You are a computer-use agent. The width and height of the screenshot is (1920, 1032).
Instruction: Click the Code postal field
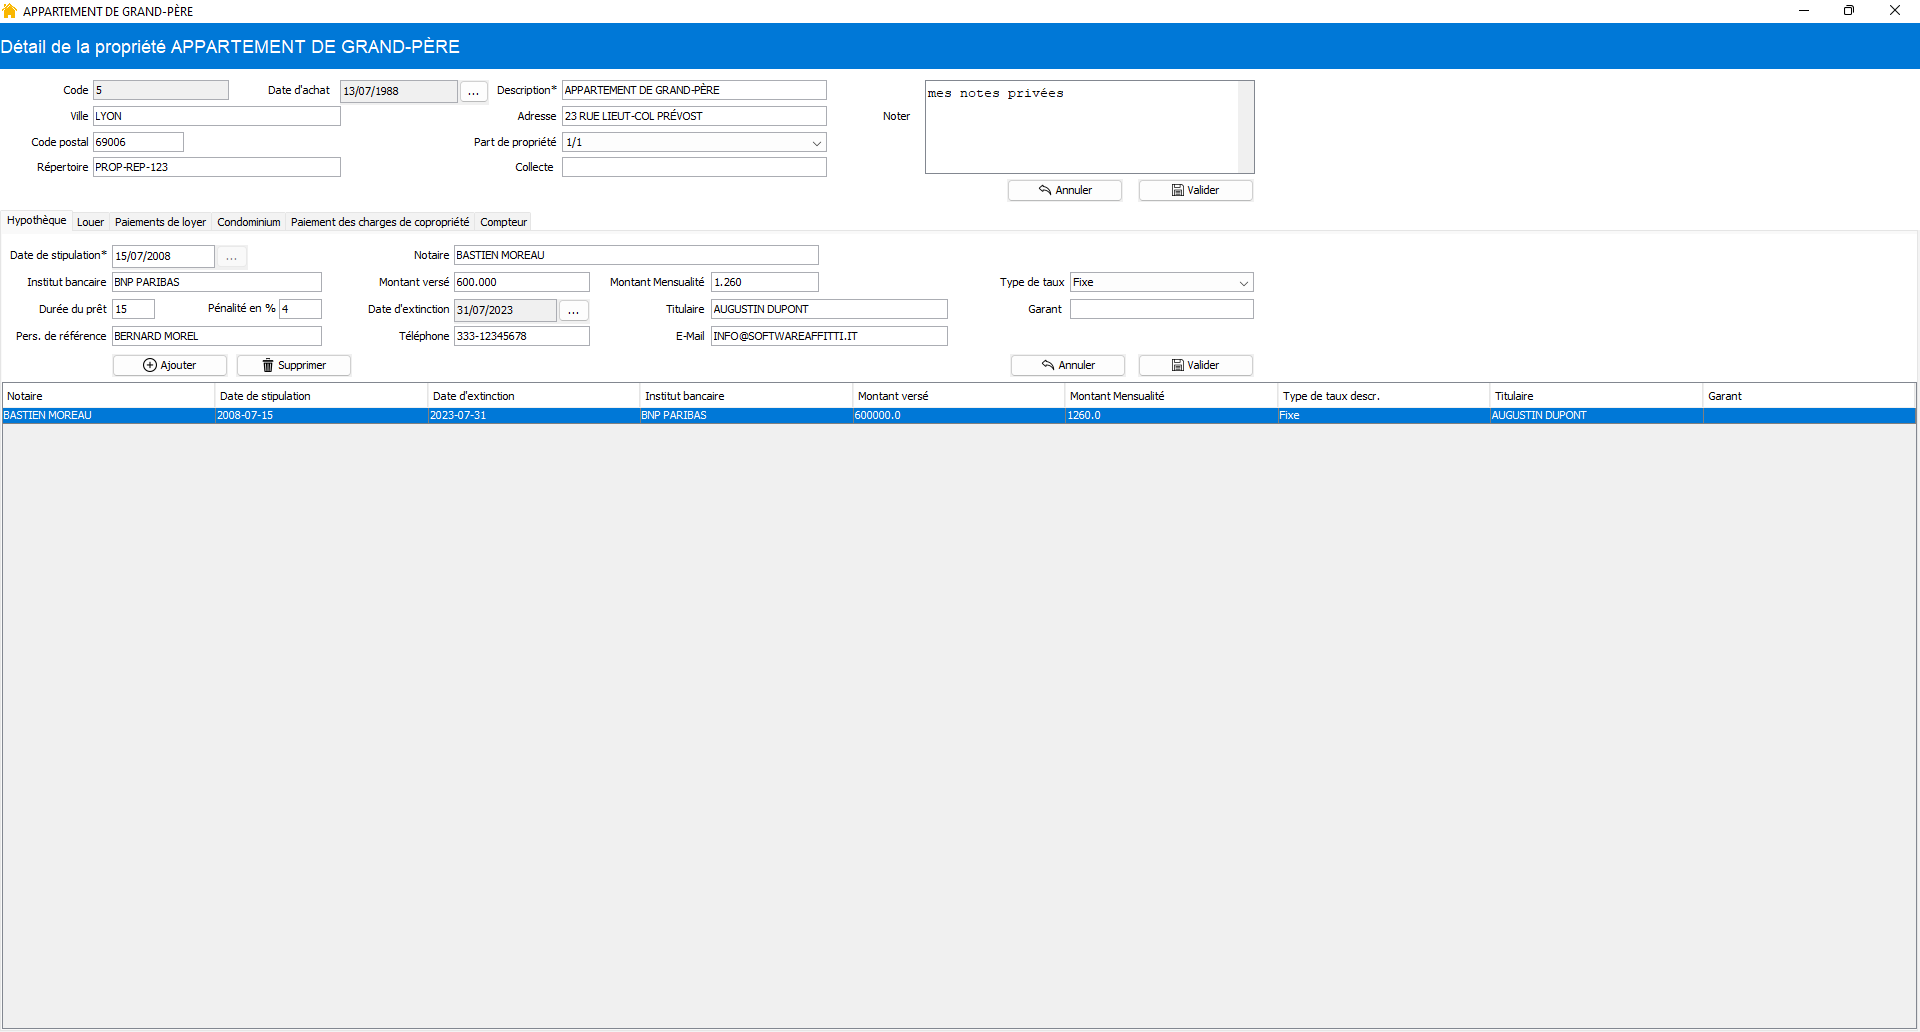pos(138,142)
